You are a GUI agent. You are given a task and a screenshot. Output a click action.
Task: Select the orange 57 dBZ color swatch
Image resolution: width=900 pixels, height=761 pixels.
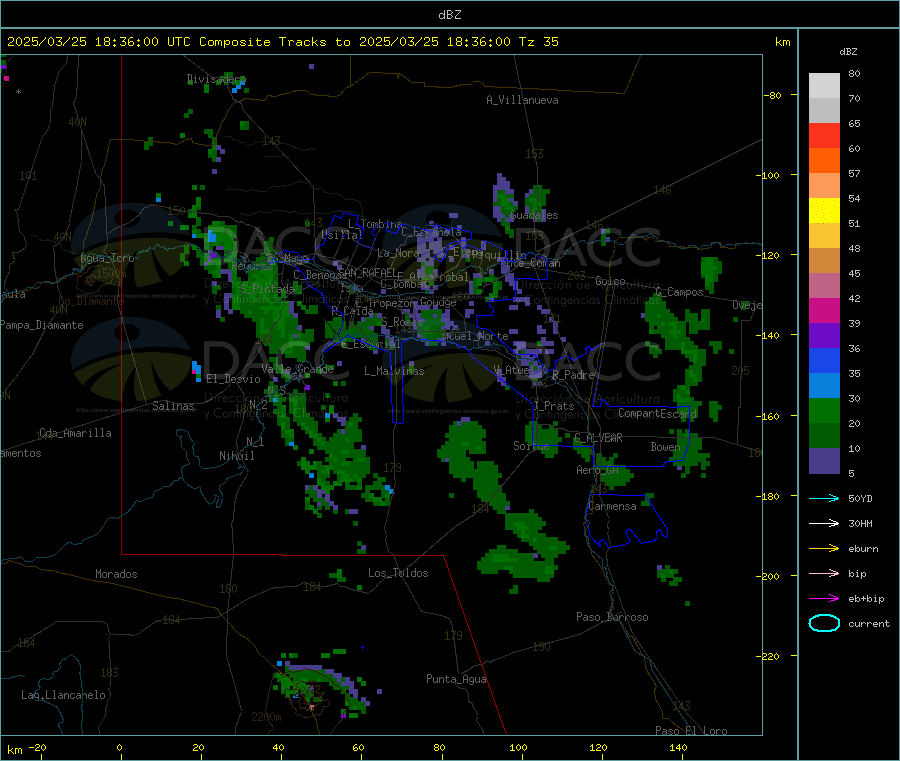point(824,161)
